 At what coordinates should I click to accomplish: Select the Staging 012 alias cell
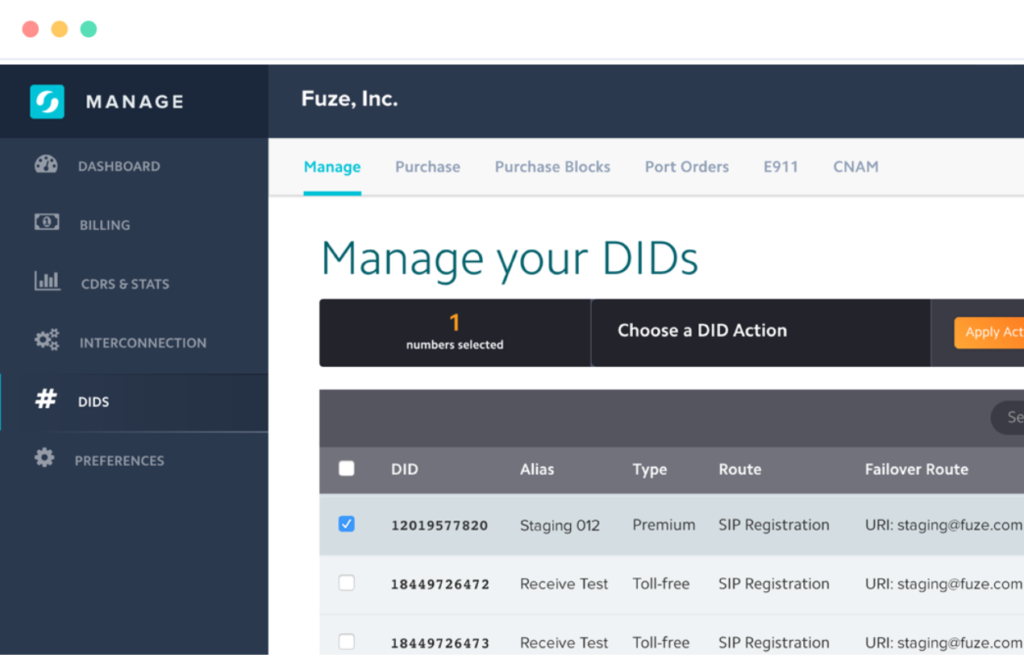click(x=560, y=523)
